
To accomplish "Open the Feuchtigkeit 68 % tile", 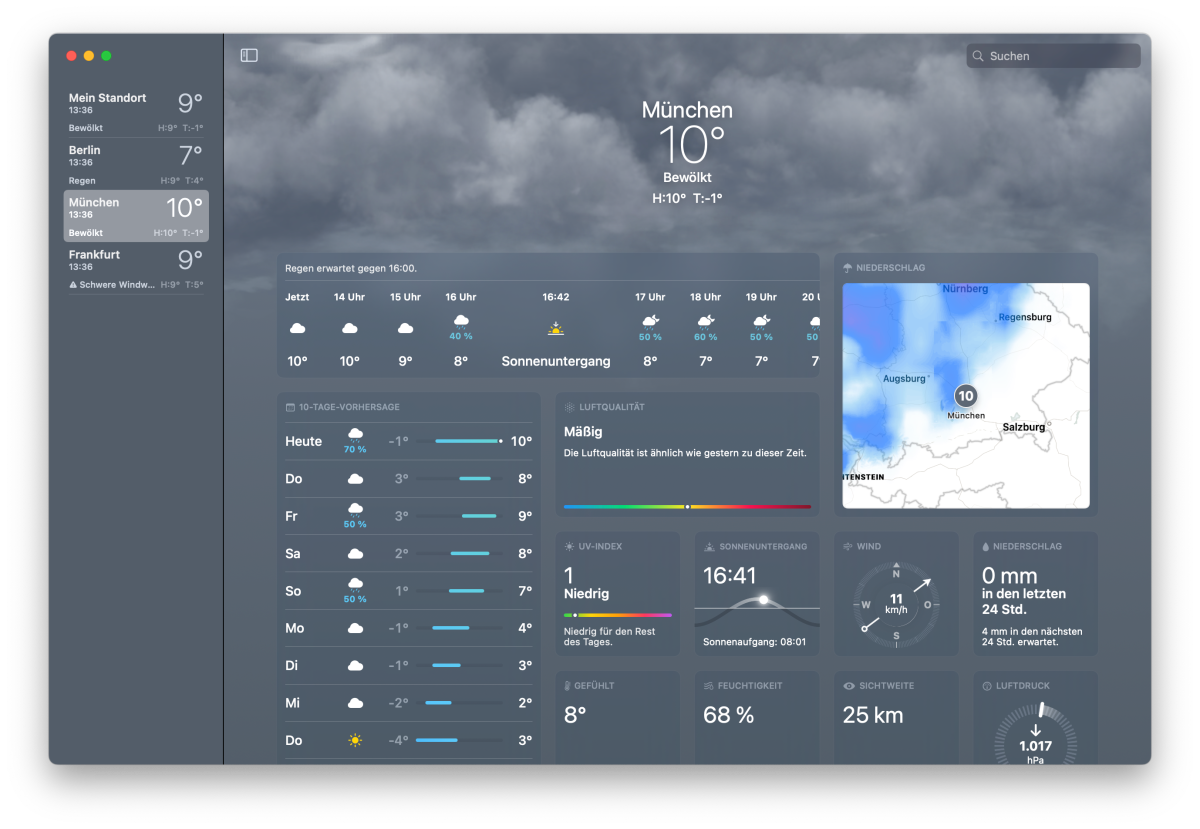I will 756,716.
